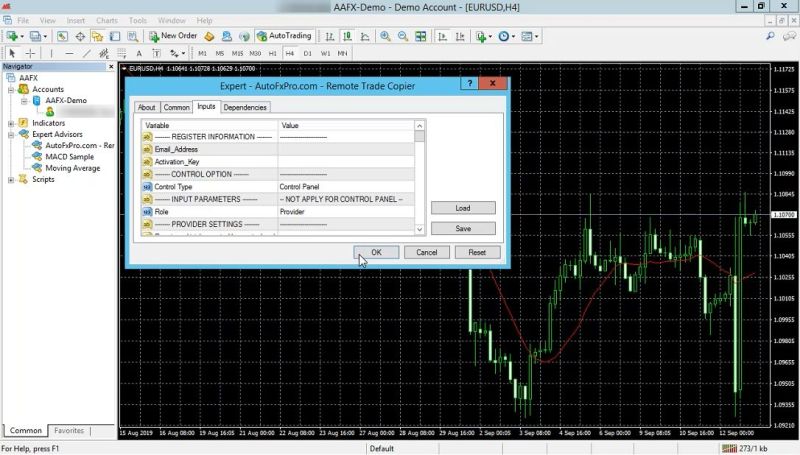Click the MACD Sample expert advisor
Image resolution: width=800 pixels, height=455 pixels.
click(x=69, y=157)
